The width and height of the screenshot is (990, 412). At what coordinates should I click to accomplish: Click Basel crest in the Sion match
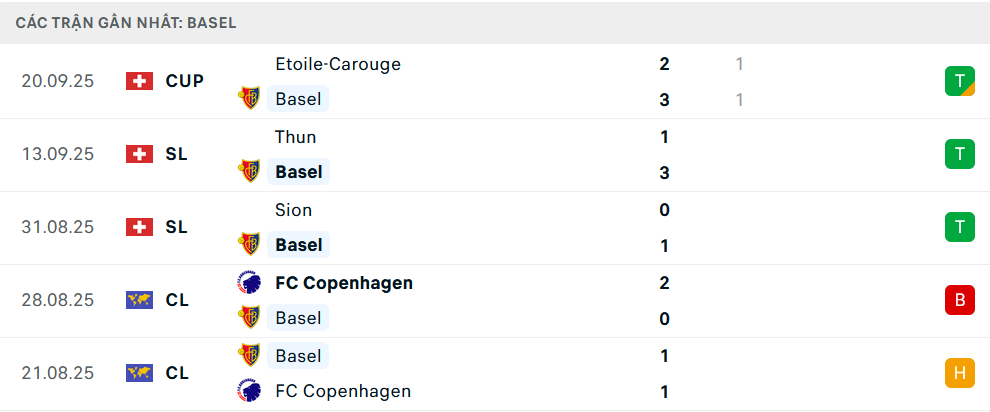[x=249, y=244]
